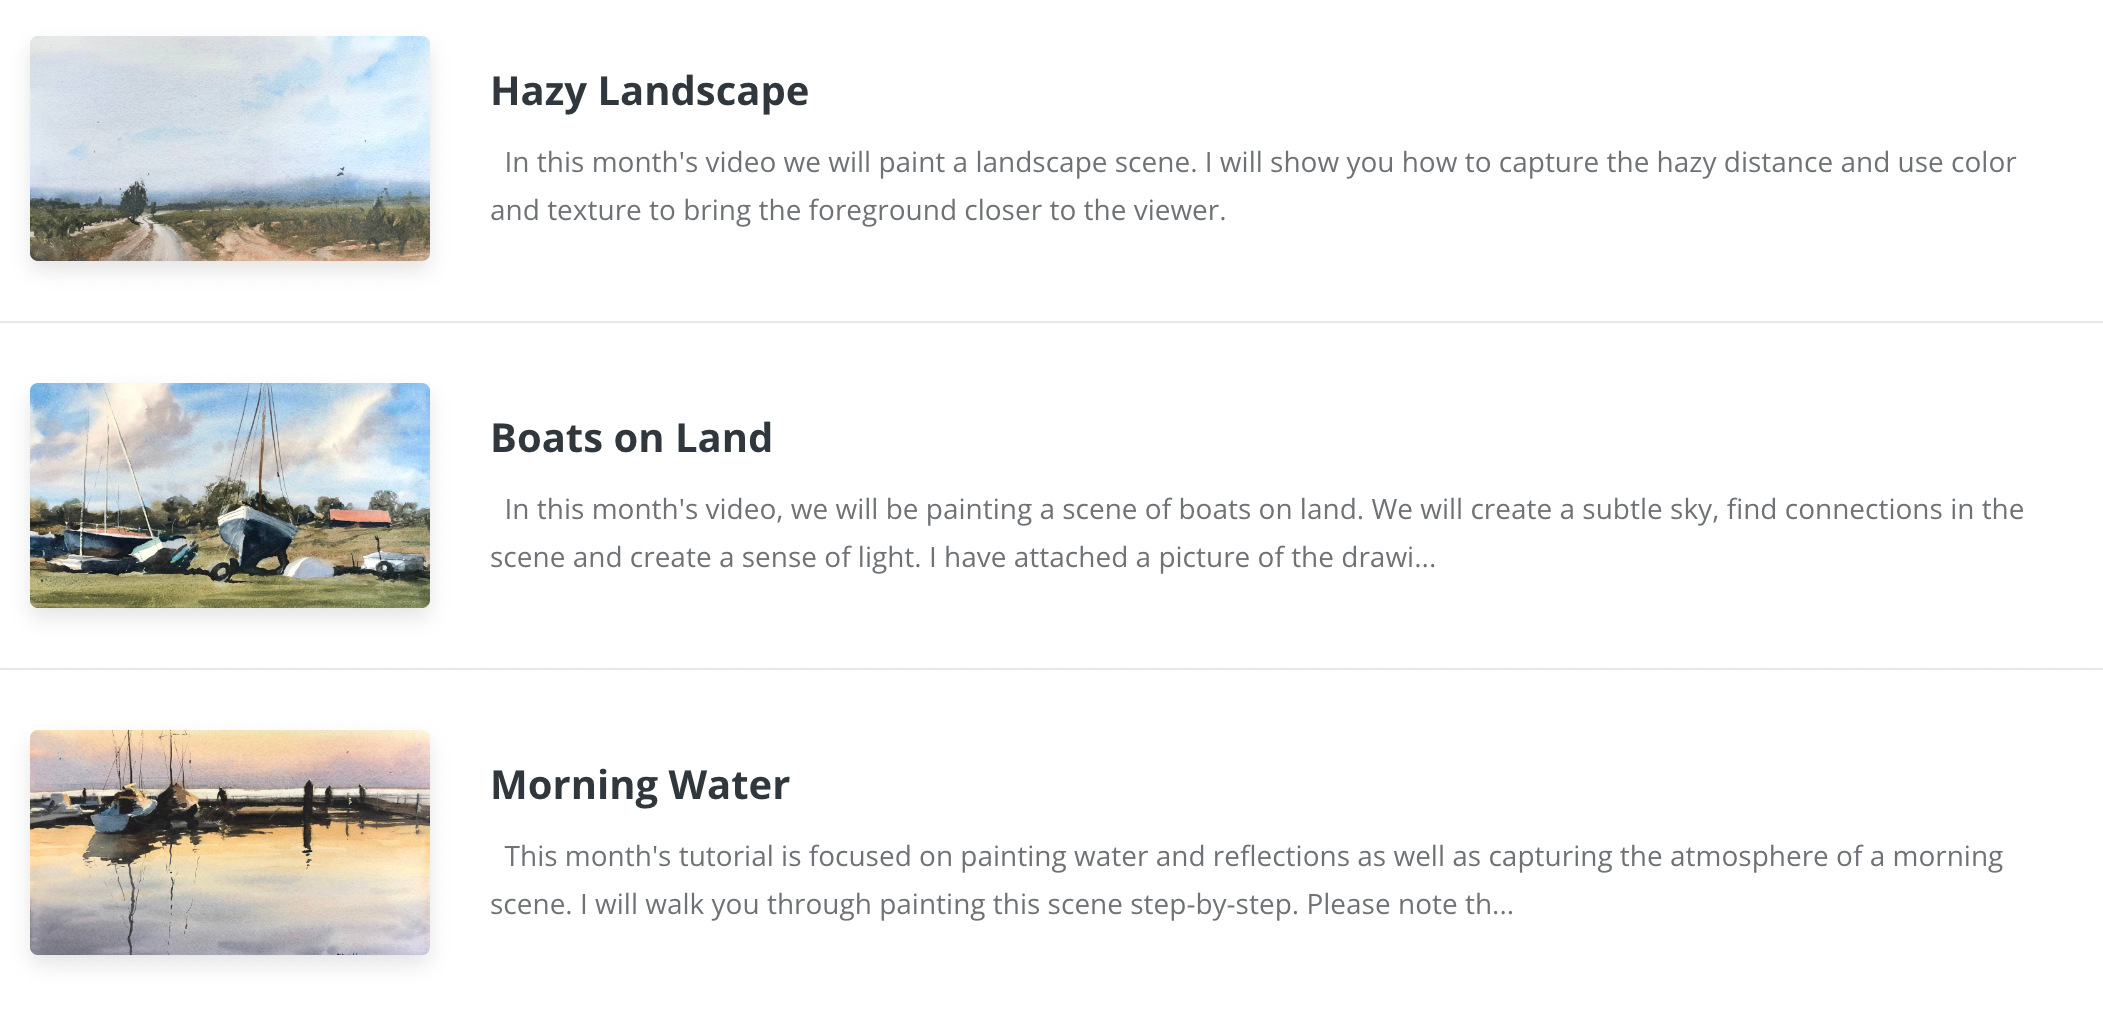Screen dimensions: 2103x1012
Task: Select the "Boats on Land" heading
Action: click(631, 438)
